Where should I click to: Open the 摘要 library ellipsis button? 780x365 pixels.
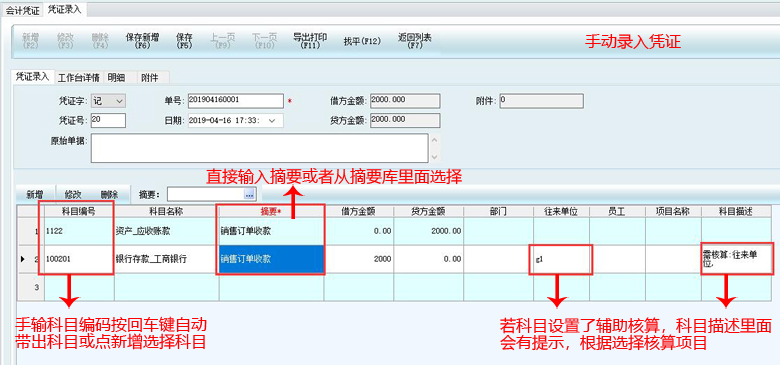coord(250,194)
